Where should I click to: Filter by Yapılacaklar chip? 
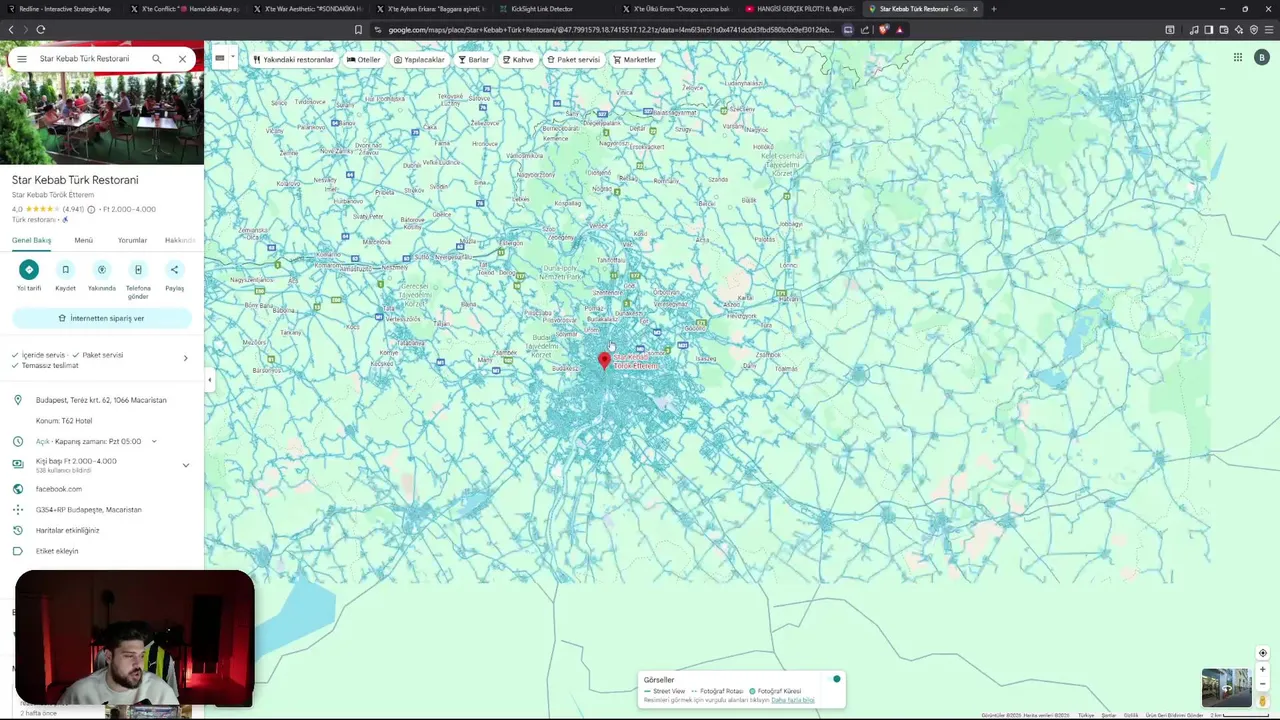point(419,60)
